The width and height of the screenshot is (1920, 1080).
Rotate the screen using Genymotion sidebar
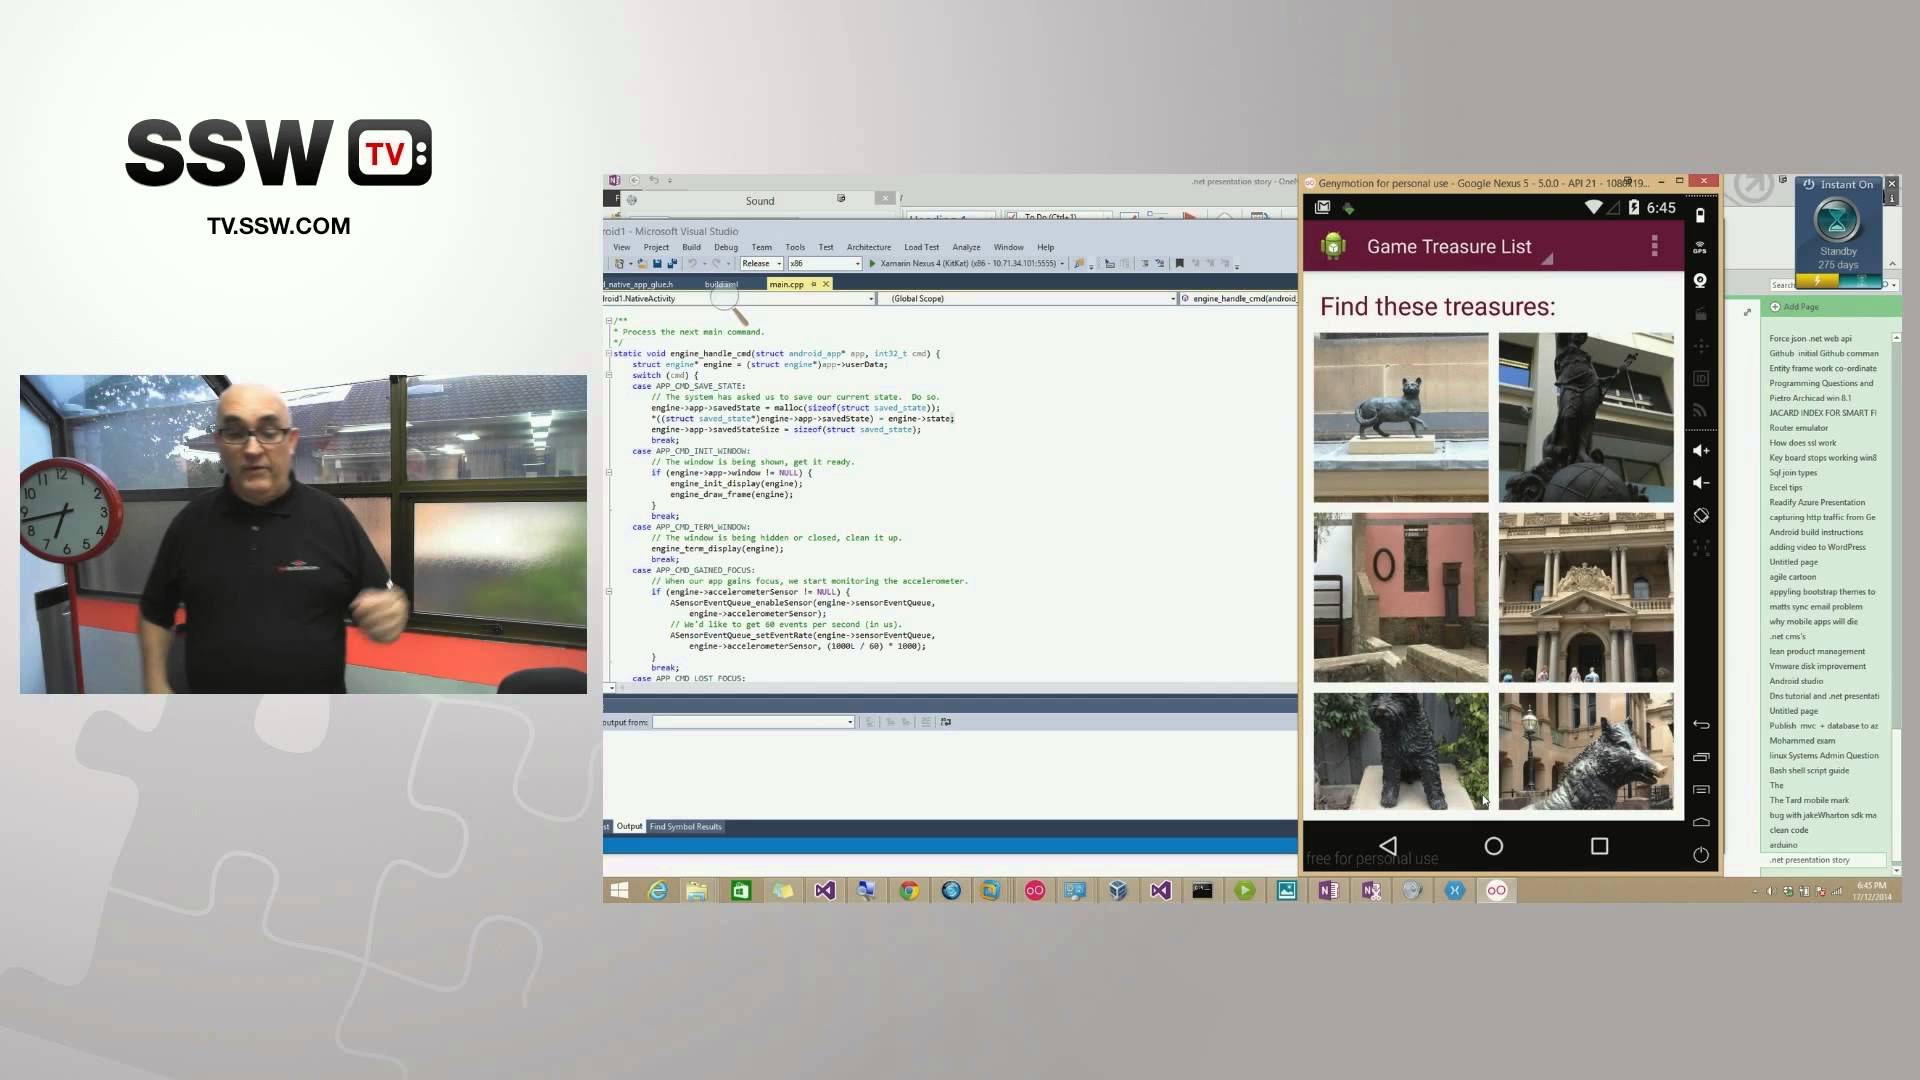(x=1700, y=516)
